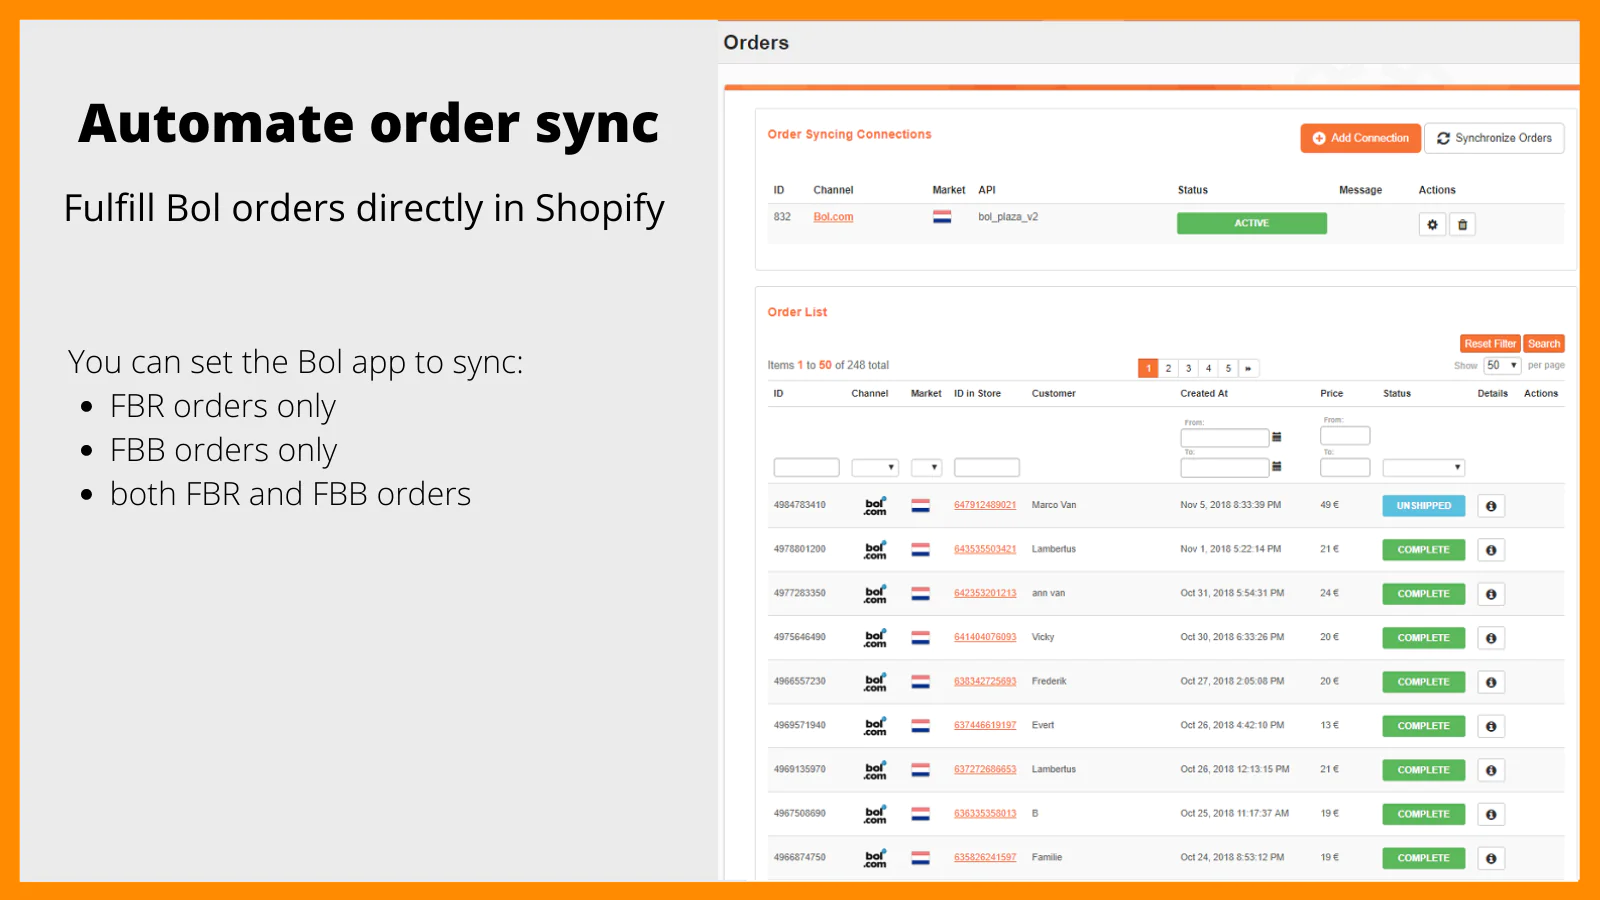This screenshot has height=900, width=1600.
Task: Go to page 2 of orders
Action: [1168, 368]
